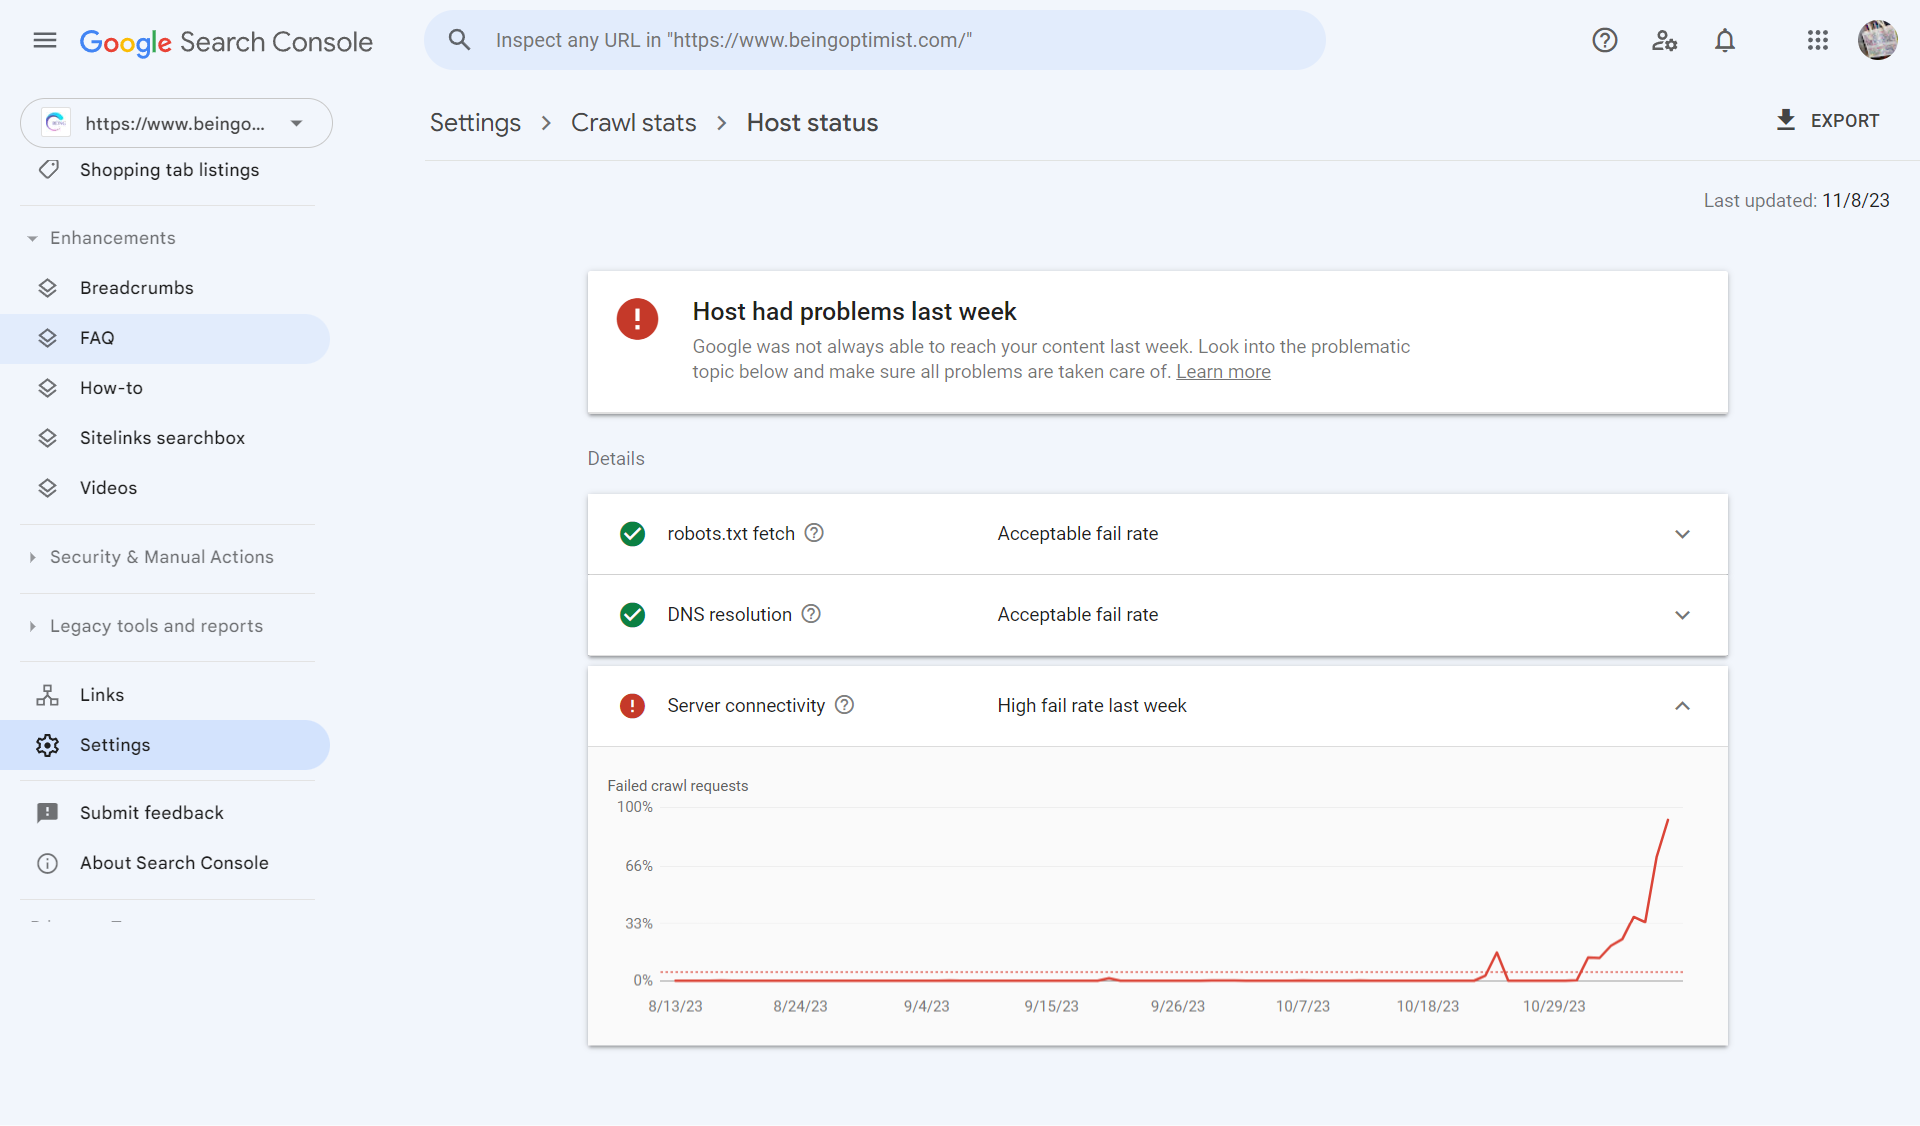Image resolution: width=1920 pixels, height=1126 pixels.
Task: Click the Export download icon
Action: (1786, 120)
